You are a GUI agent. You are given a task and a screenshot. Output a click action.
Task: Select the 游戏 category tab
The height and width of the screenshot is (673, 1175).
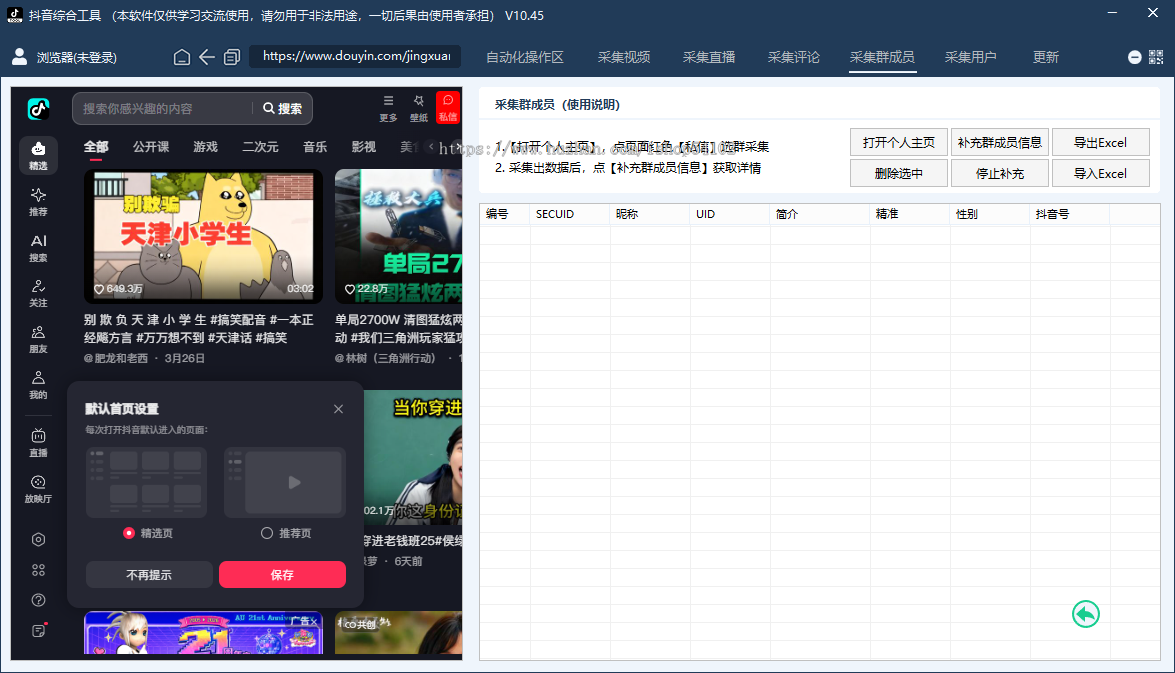click(x=205, y=147)
